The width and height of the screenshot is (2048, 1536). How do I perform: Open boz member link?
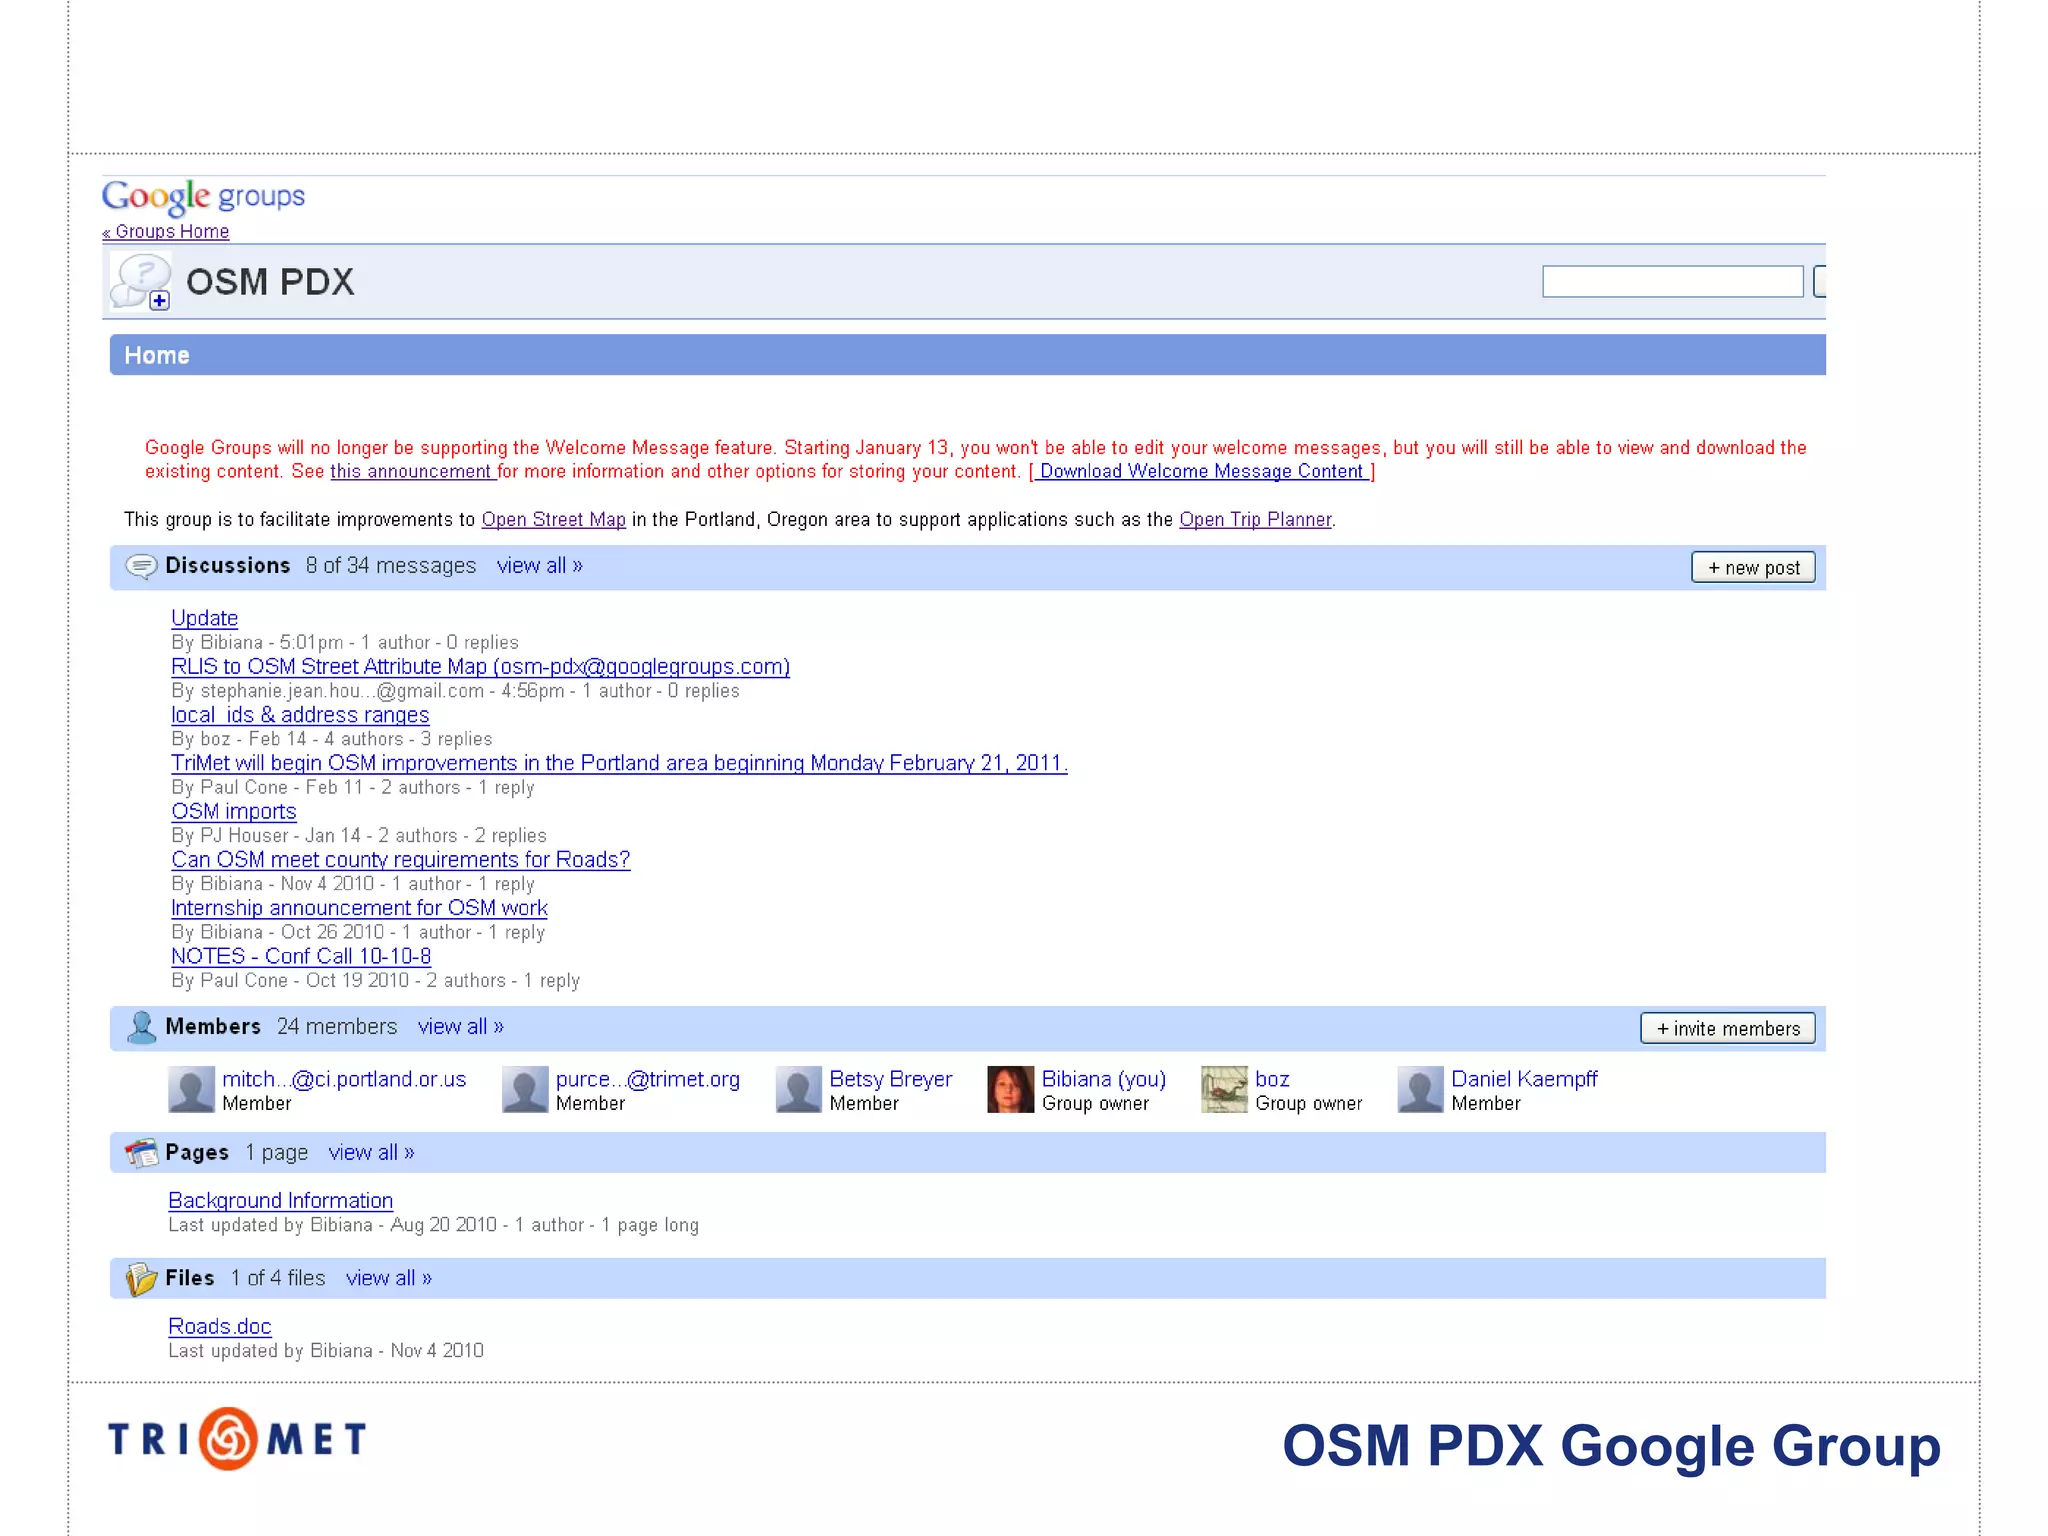coord(1272,1080)
